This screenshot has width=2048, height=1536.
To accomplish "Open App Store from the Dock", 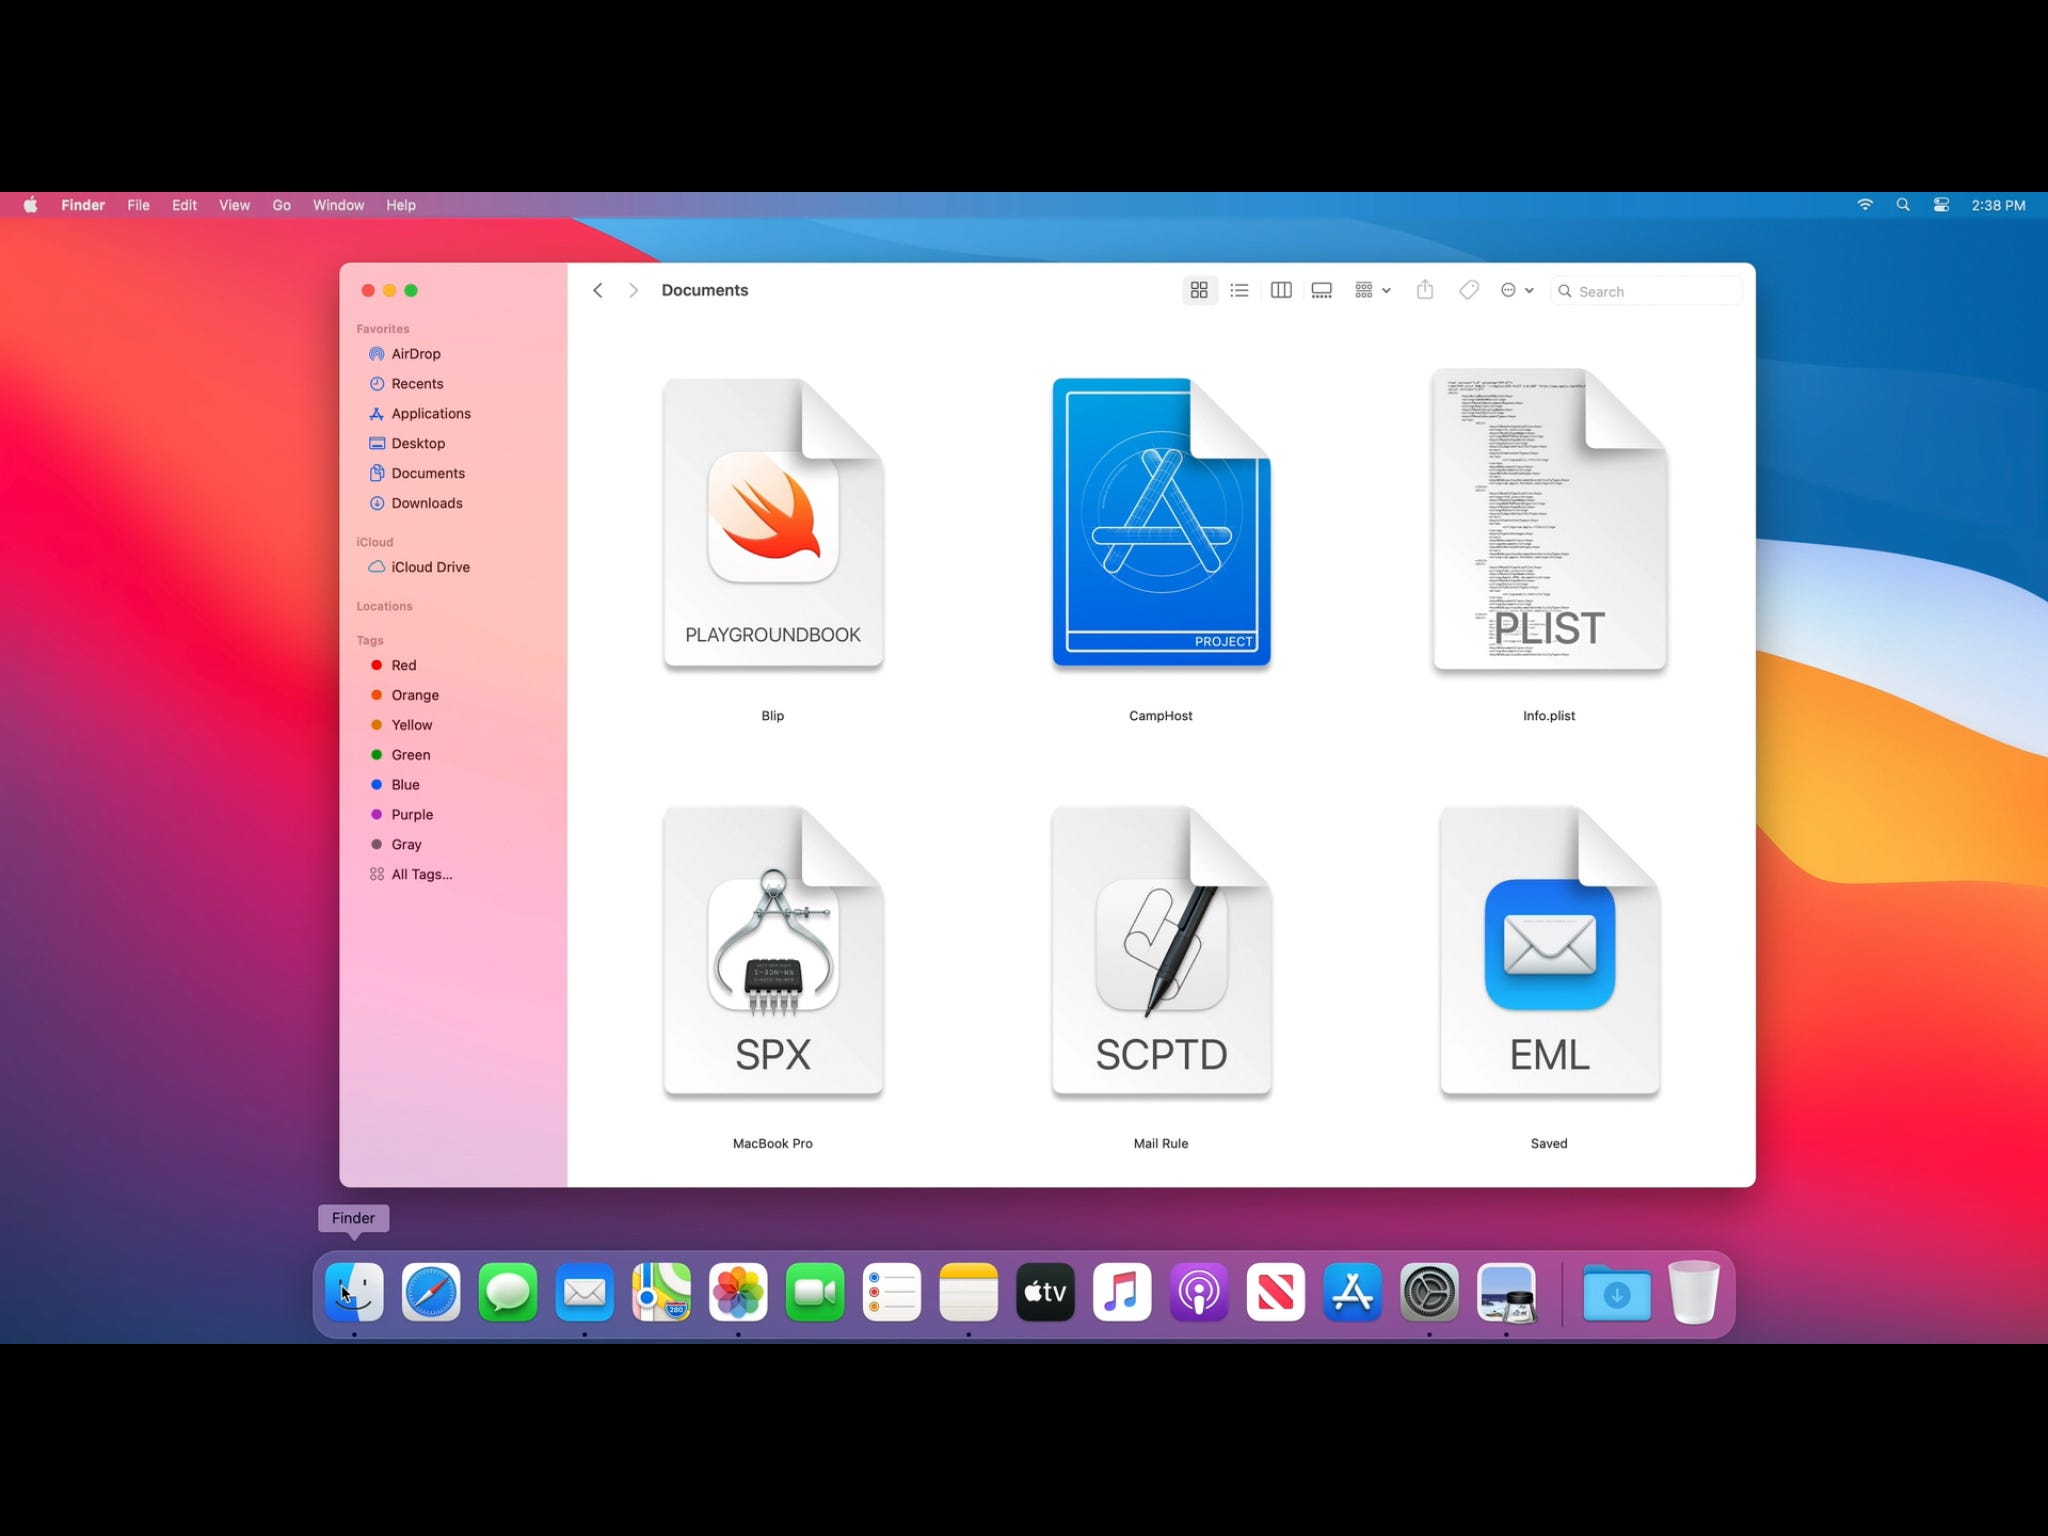I will tap(1352, 1292).
